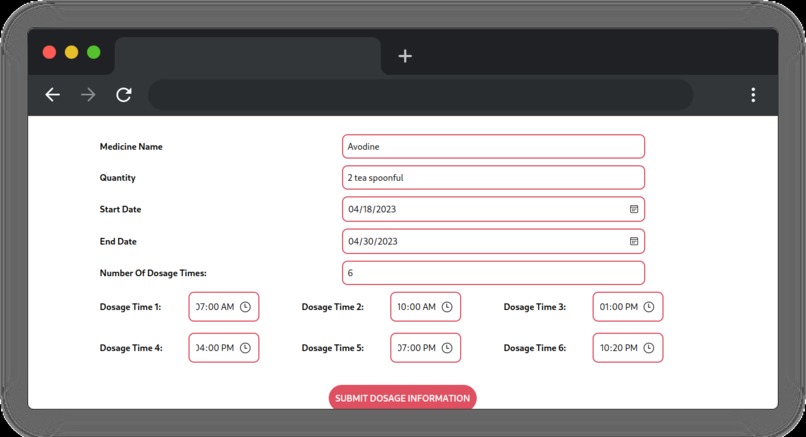Reload the page with the refresh icon
Image resolution: width=806 pixels, height=437 pixels.
click(x=124, y=95)
